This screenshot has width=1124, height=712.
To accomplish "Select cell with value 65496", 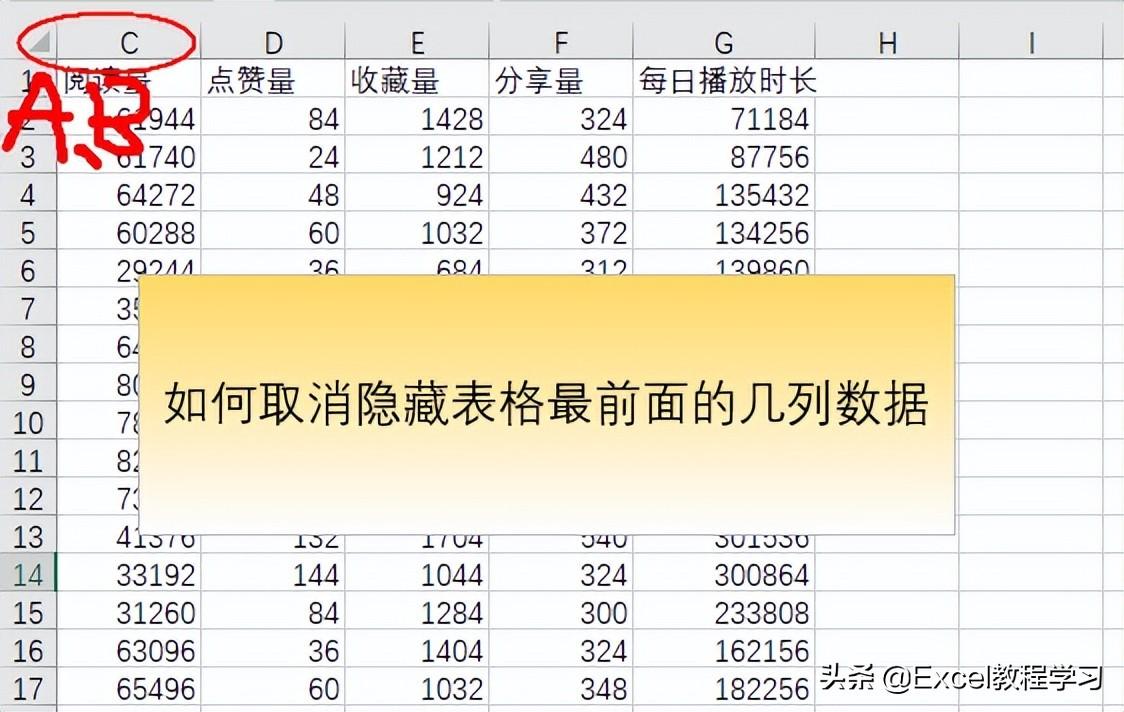I will click(x=129, y=688).
